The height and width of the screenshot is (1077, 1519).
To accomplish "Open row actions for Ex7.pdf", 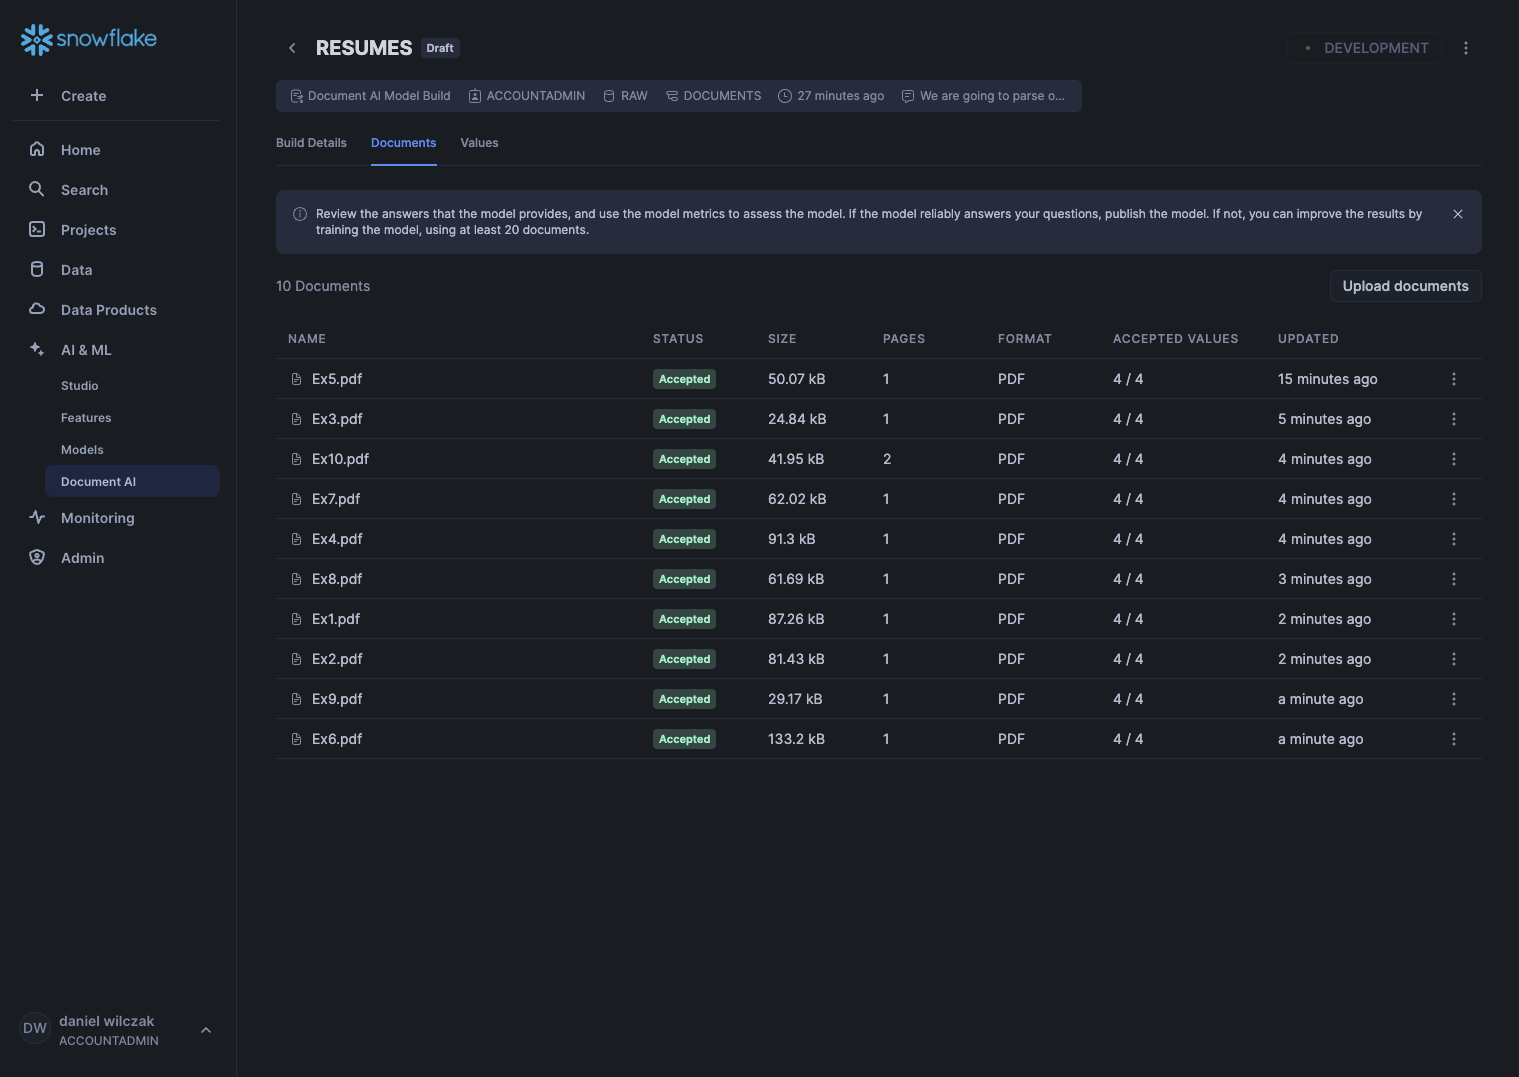I will (x=1454, y=499).
